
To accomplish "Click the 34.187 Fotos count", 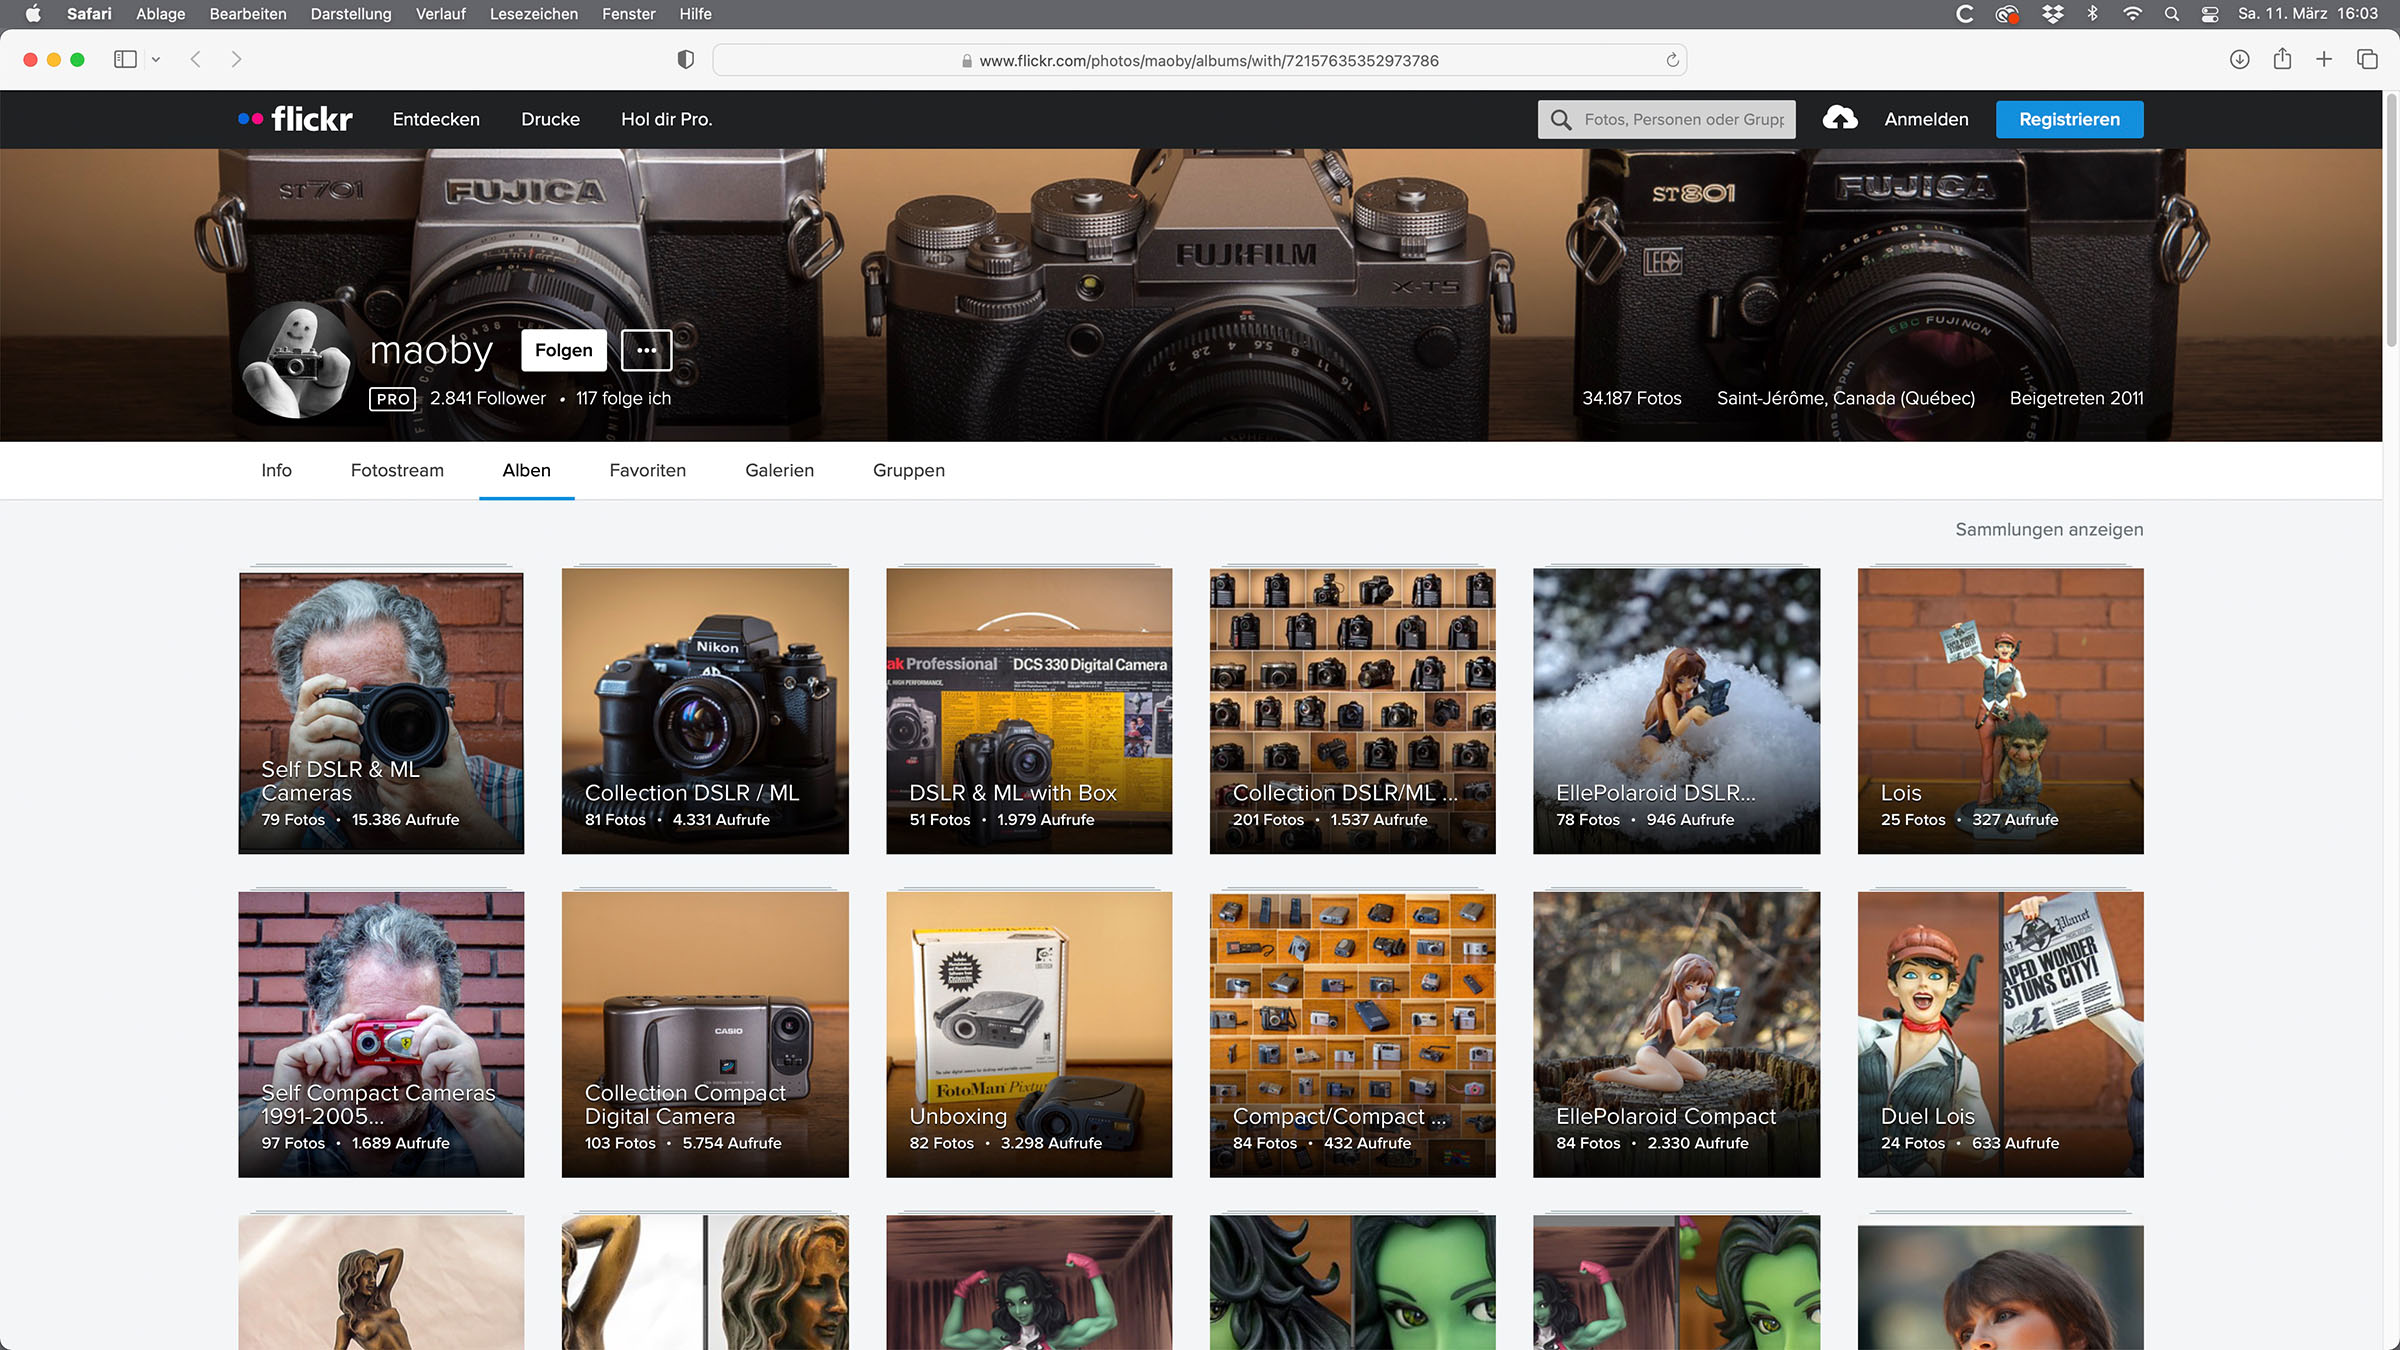I will tap(1631, 398).
